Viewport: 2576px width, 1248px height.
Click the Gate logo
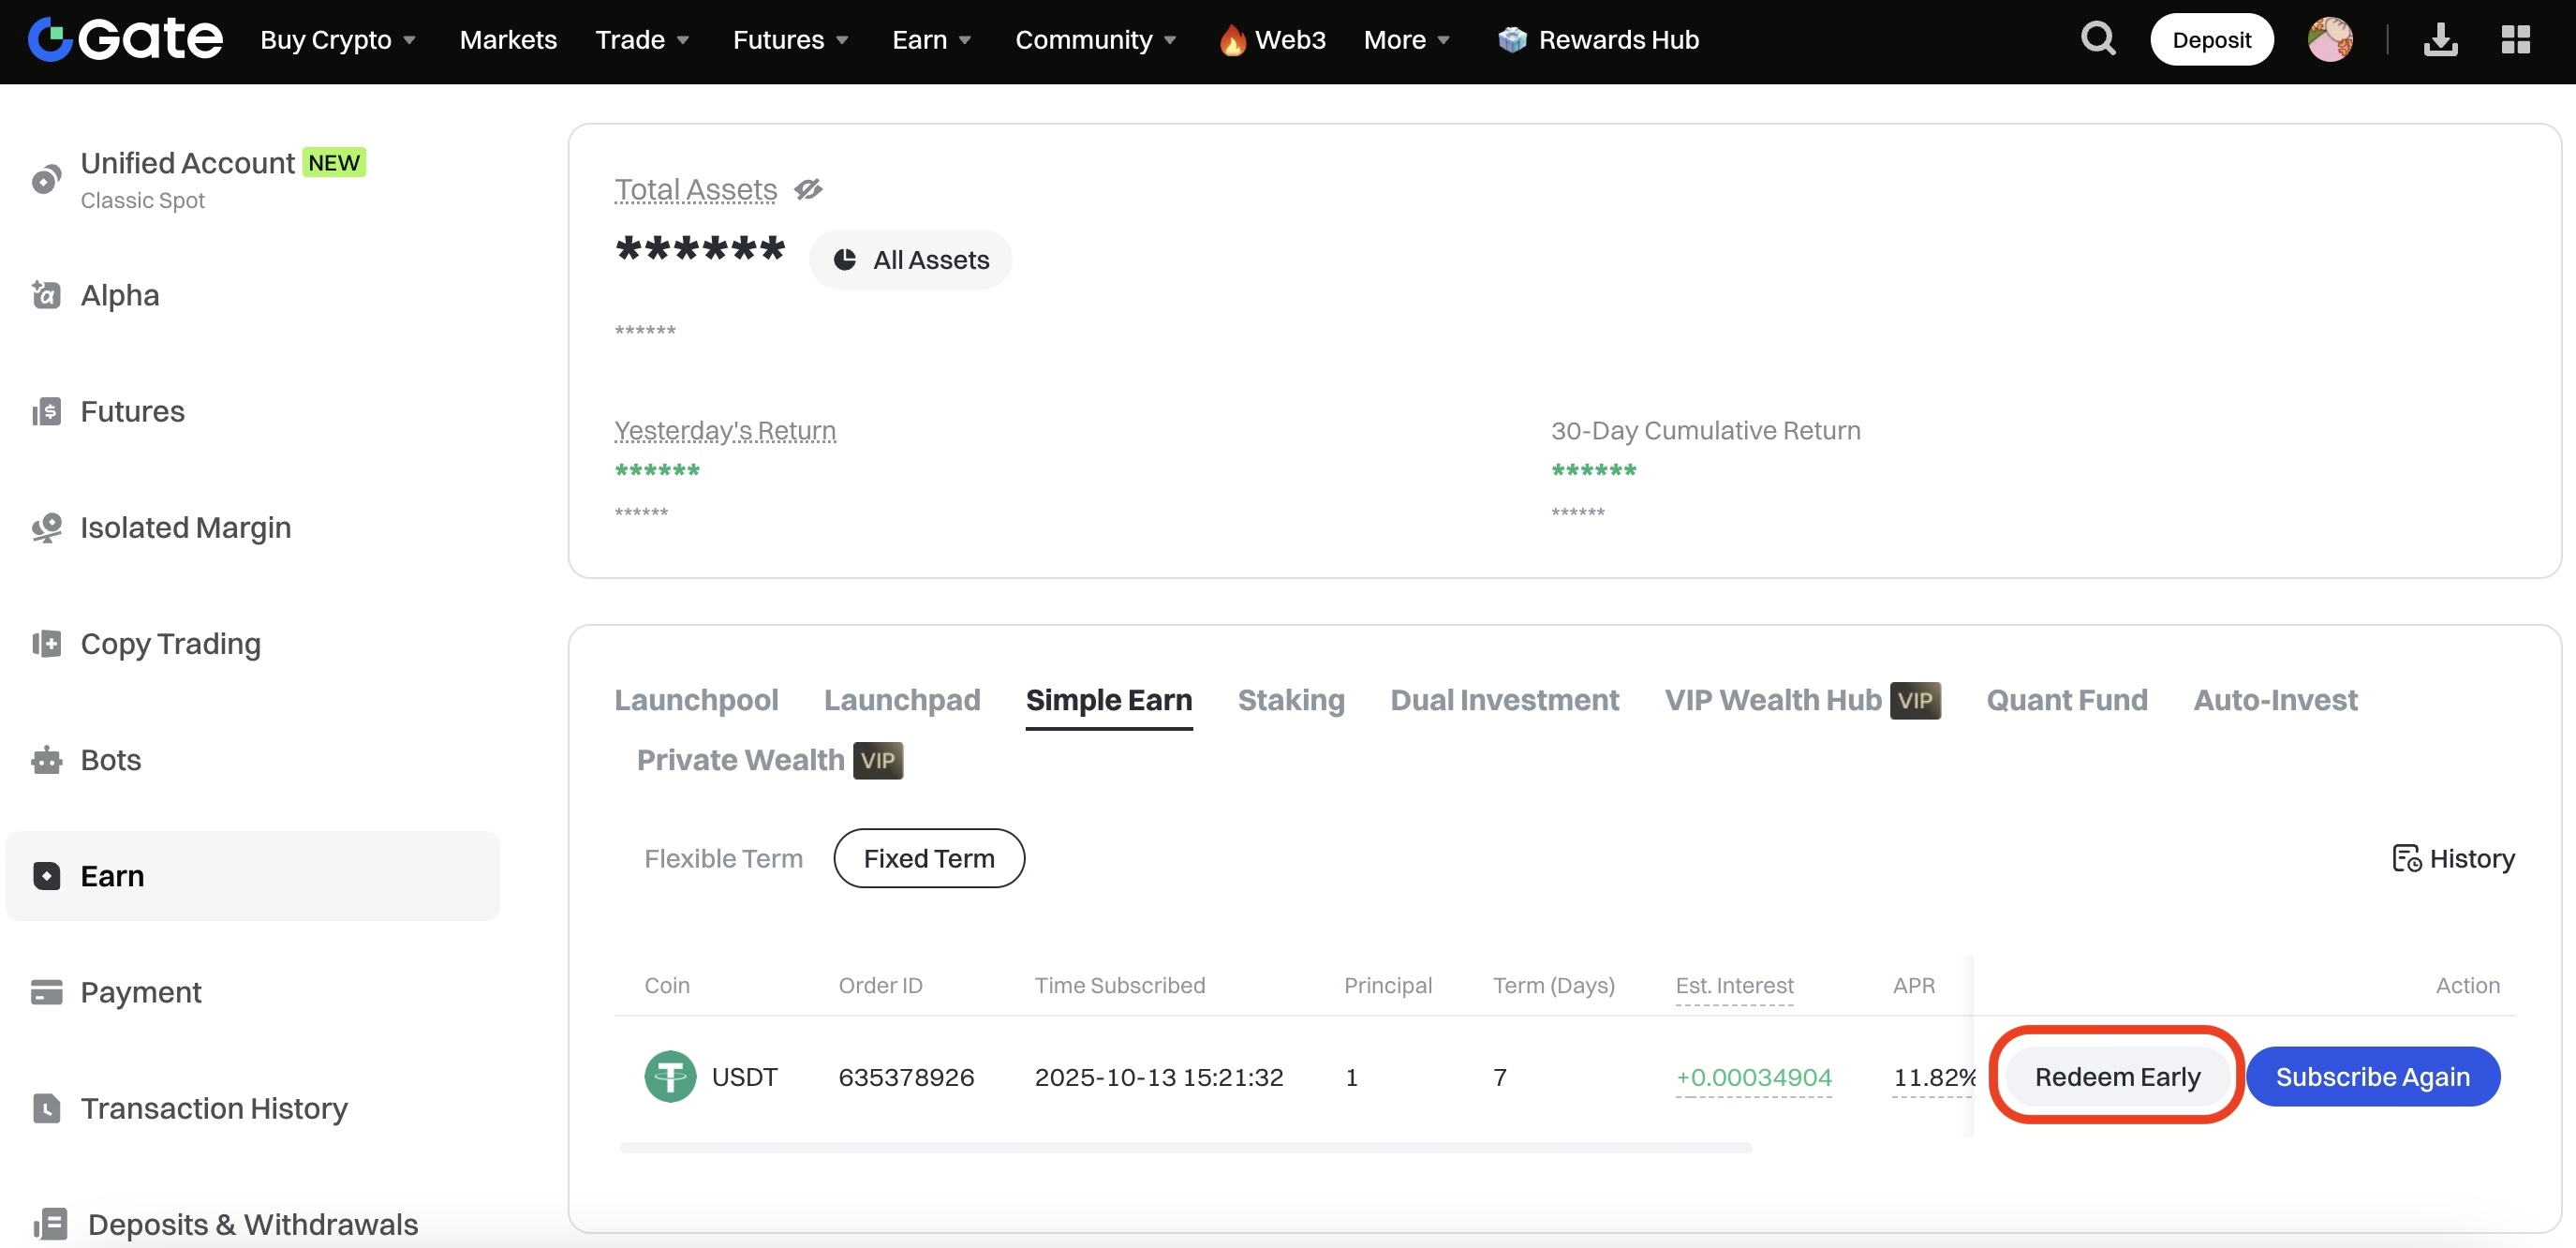[125, 40]
